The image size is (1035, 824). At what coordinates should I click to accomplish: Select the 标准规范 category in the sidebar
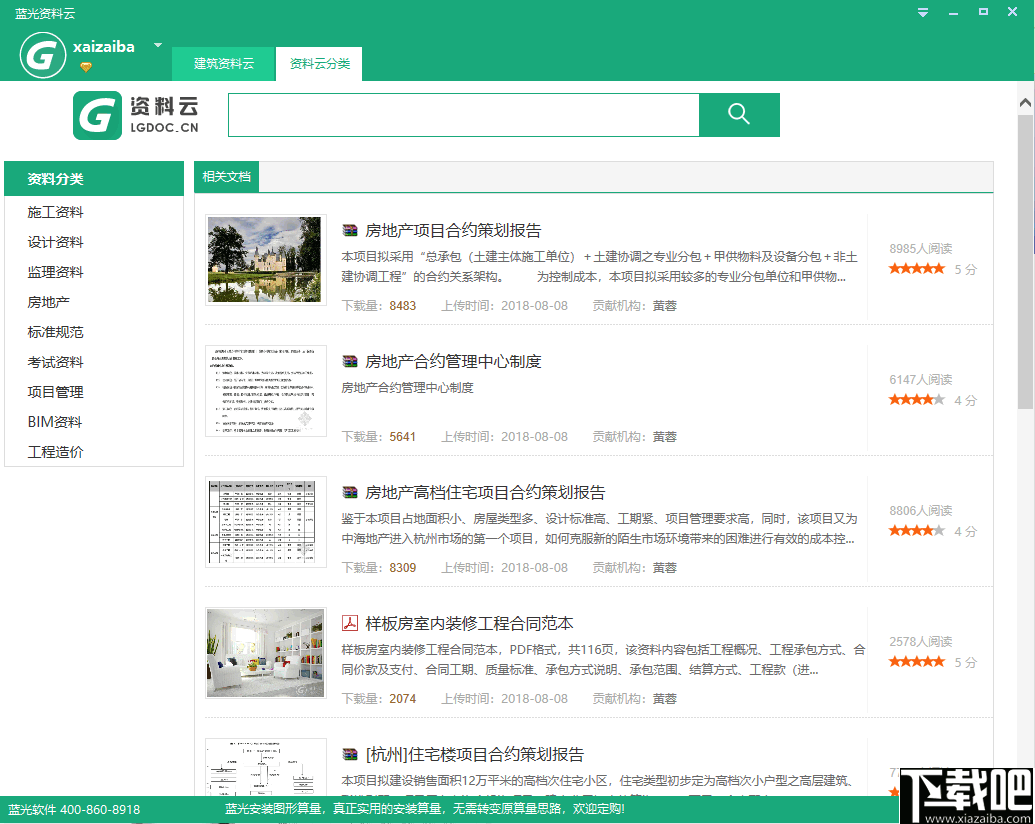(54, 331)
